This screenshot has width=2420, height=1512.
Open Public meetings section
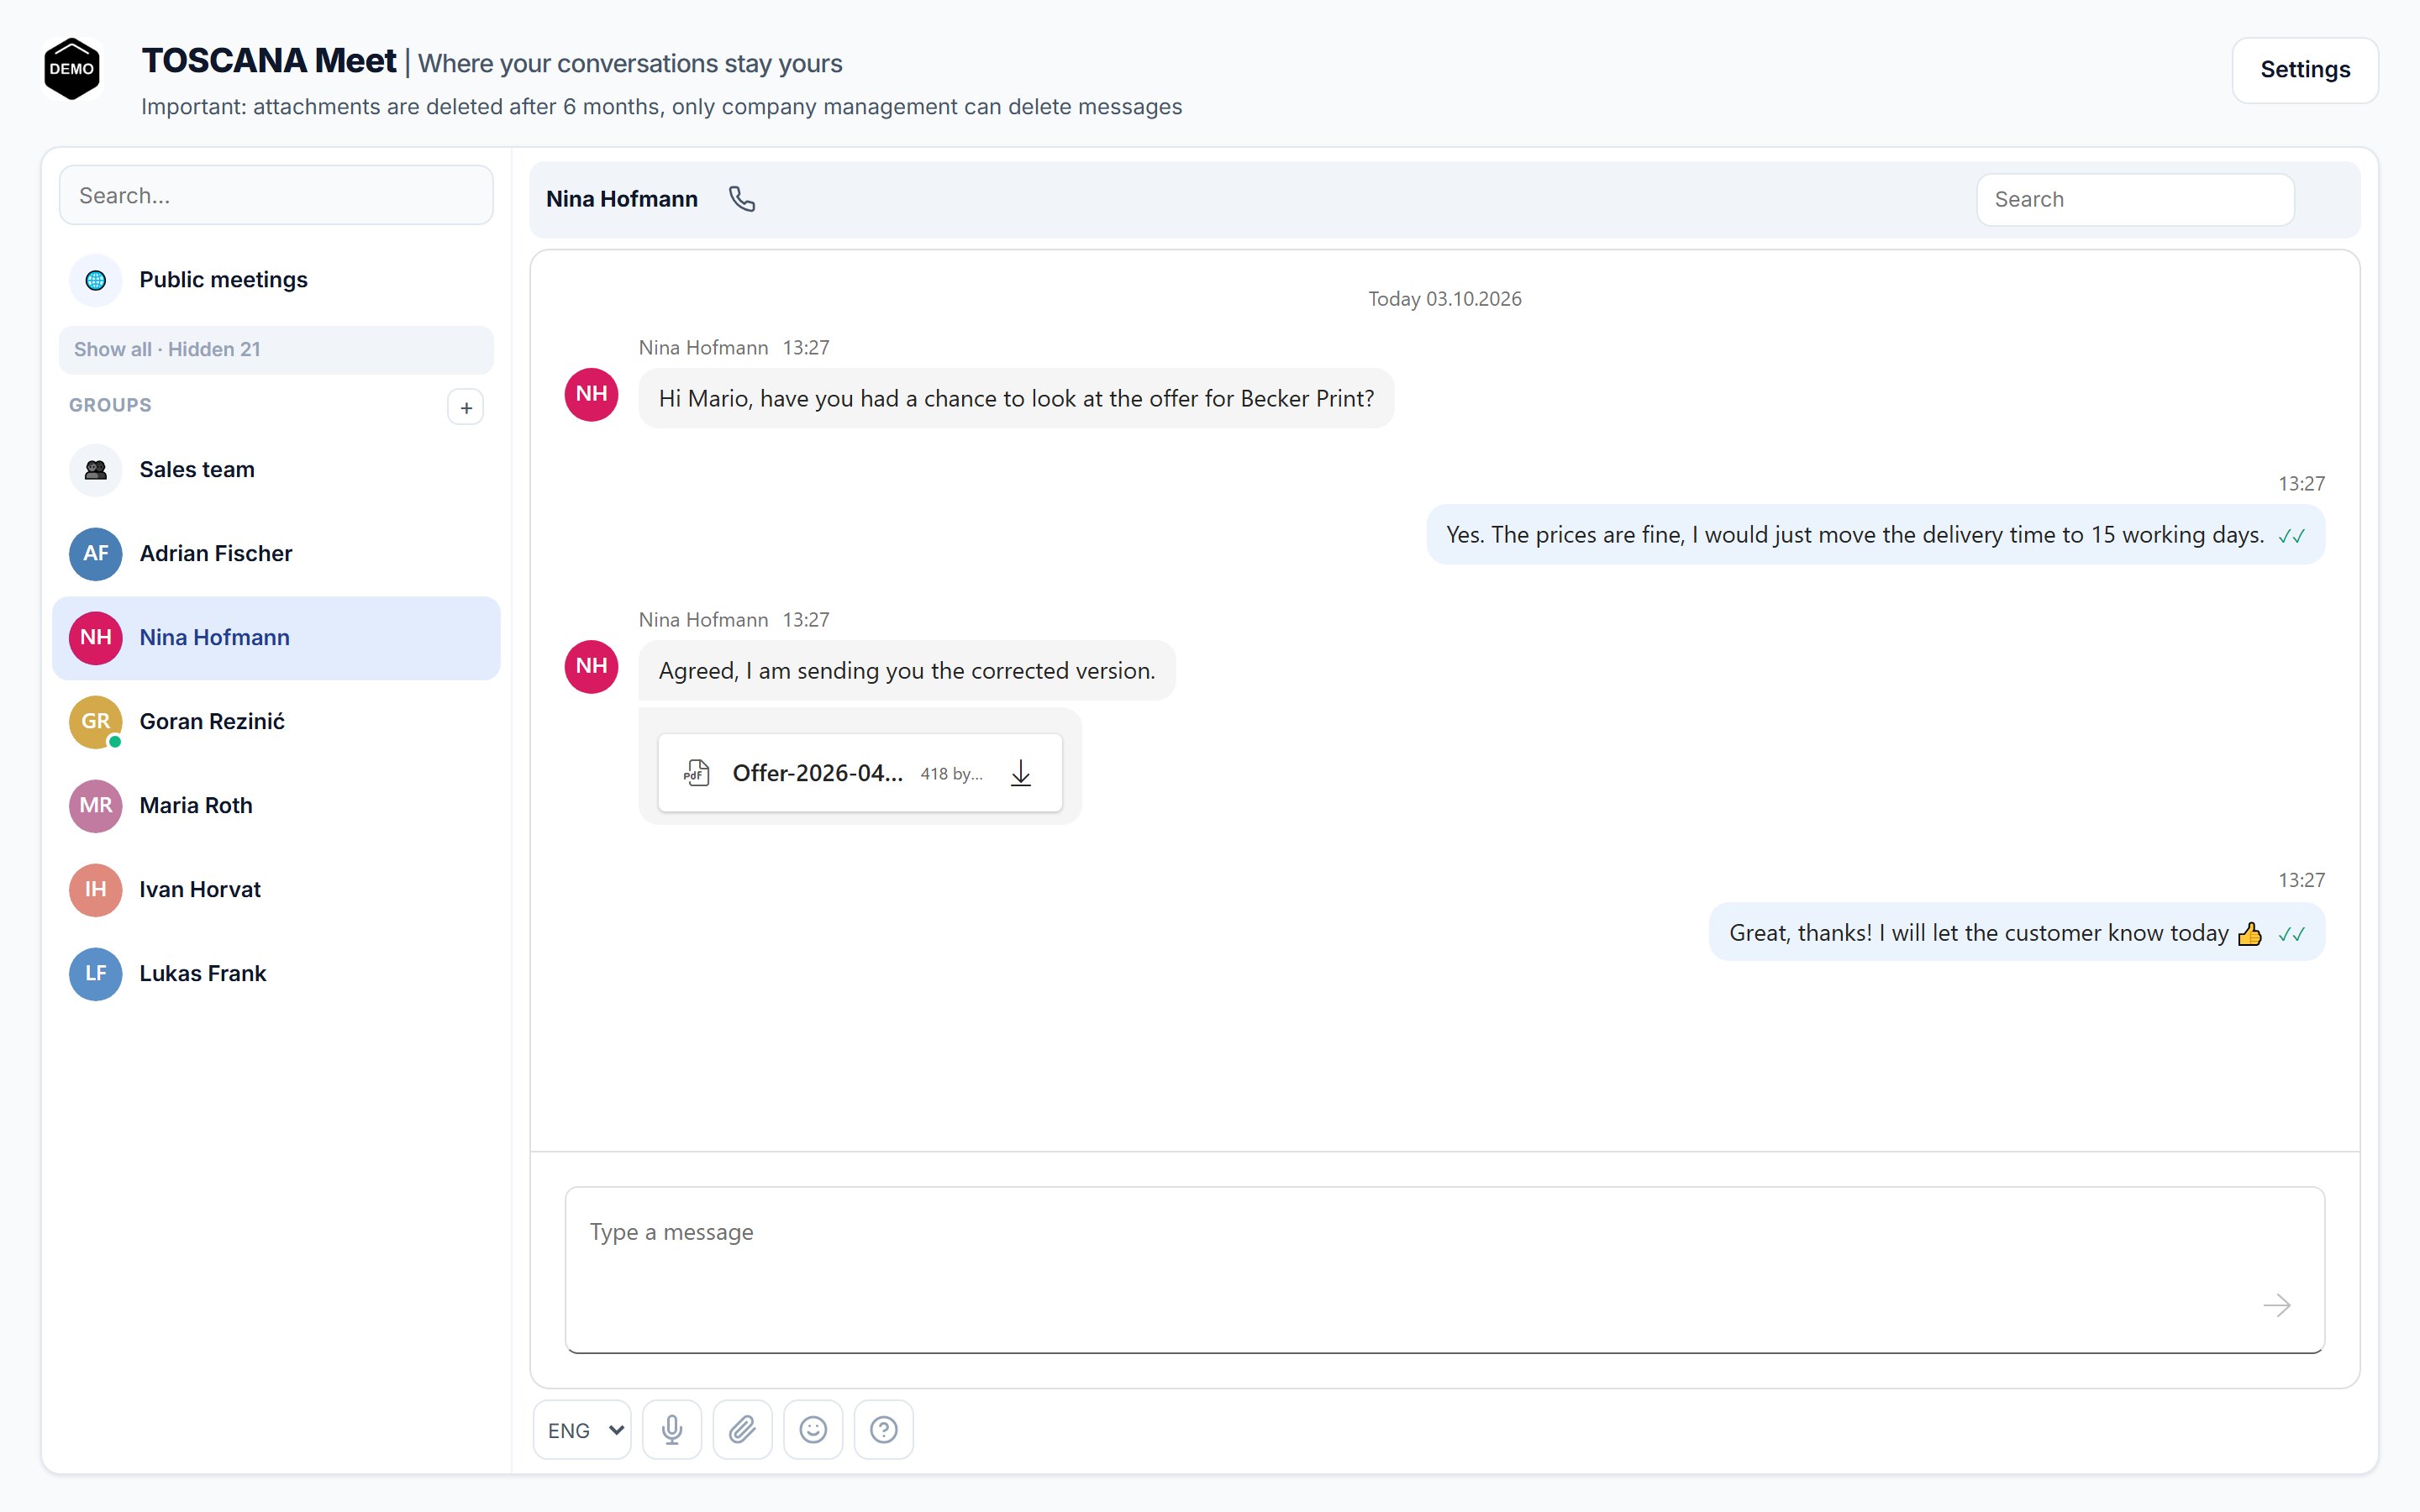pos(276,280)
